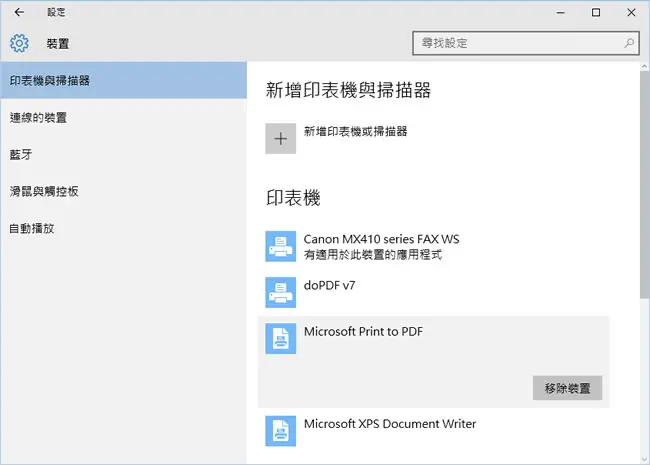Click scrollbar down arrow at bottom
Image resolution: width=650 pixels, height=465 pixels.
(645, 459)
